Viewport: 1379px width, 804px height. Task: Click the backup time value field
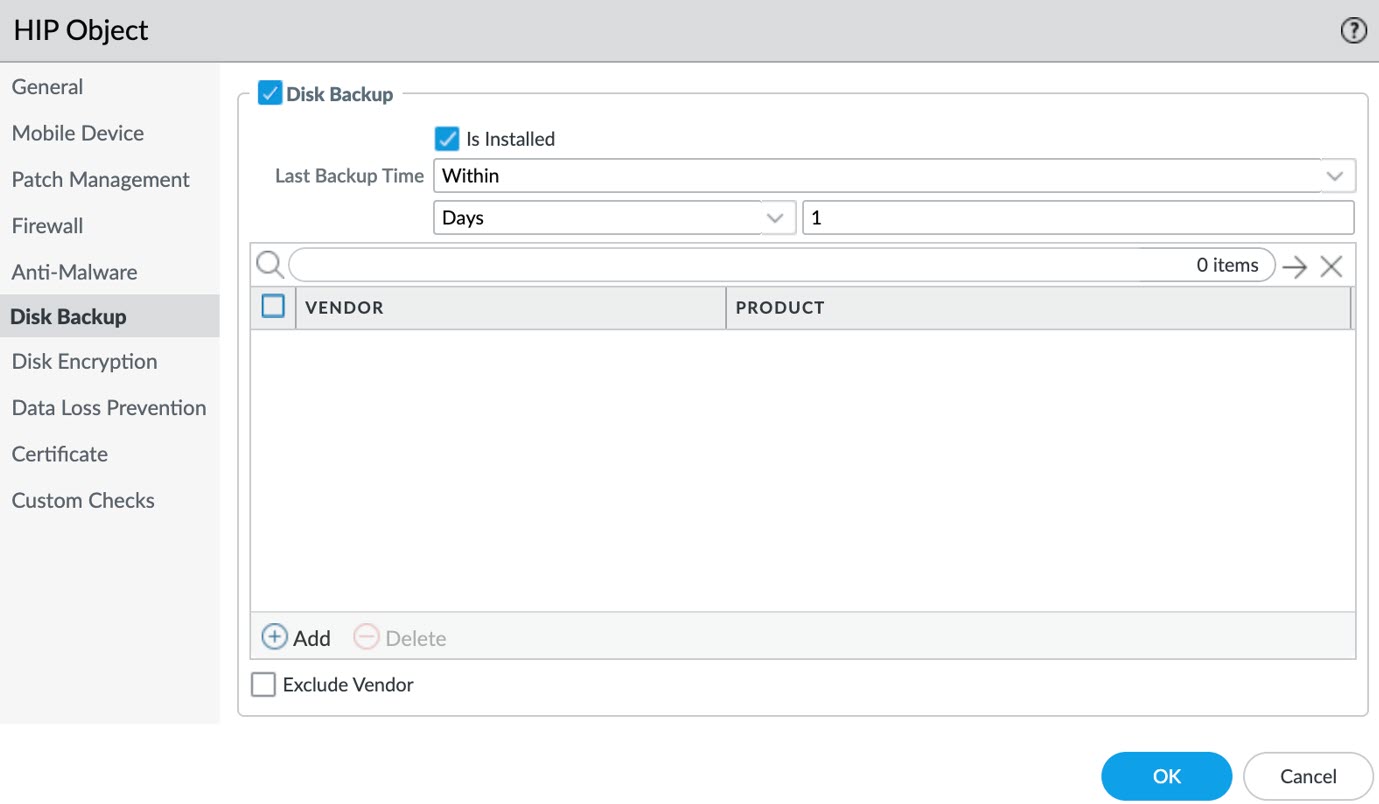pos(1077,218)
